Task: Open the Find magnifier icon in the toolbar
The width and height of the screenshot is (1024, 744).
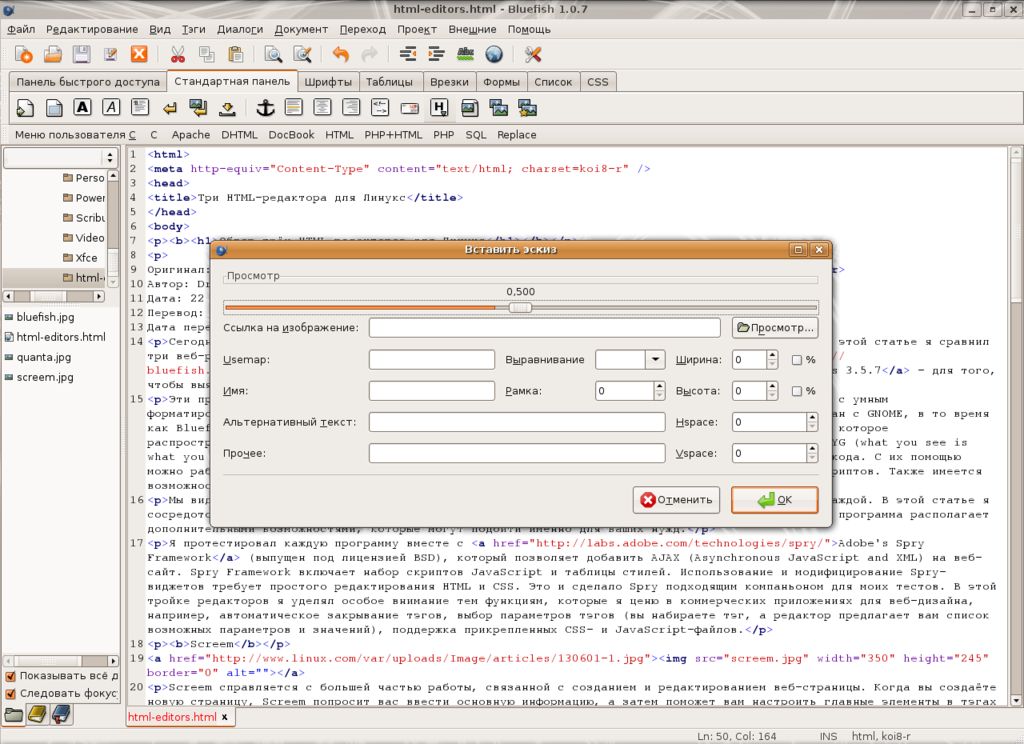Action: [273, 54]
